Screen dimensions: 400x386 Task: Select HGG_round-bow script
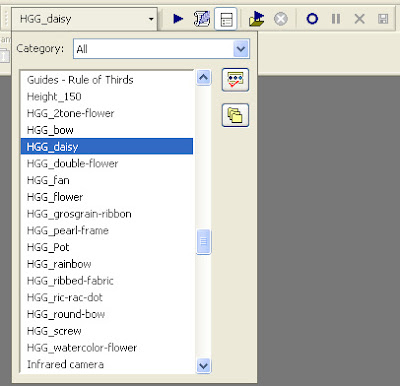point(107,314)
